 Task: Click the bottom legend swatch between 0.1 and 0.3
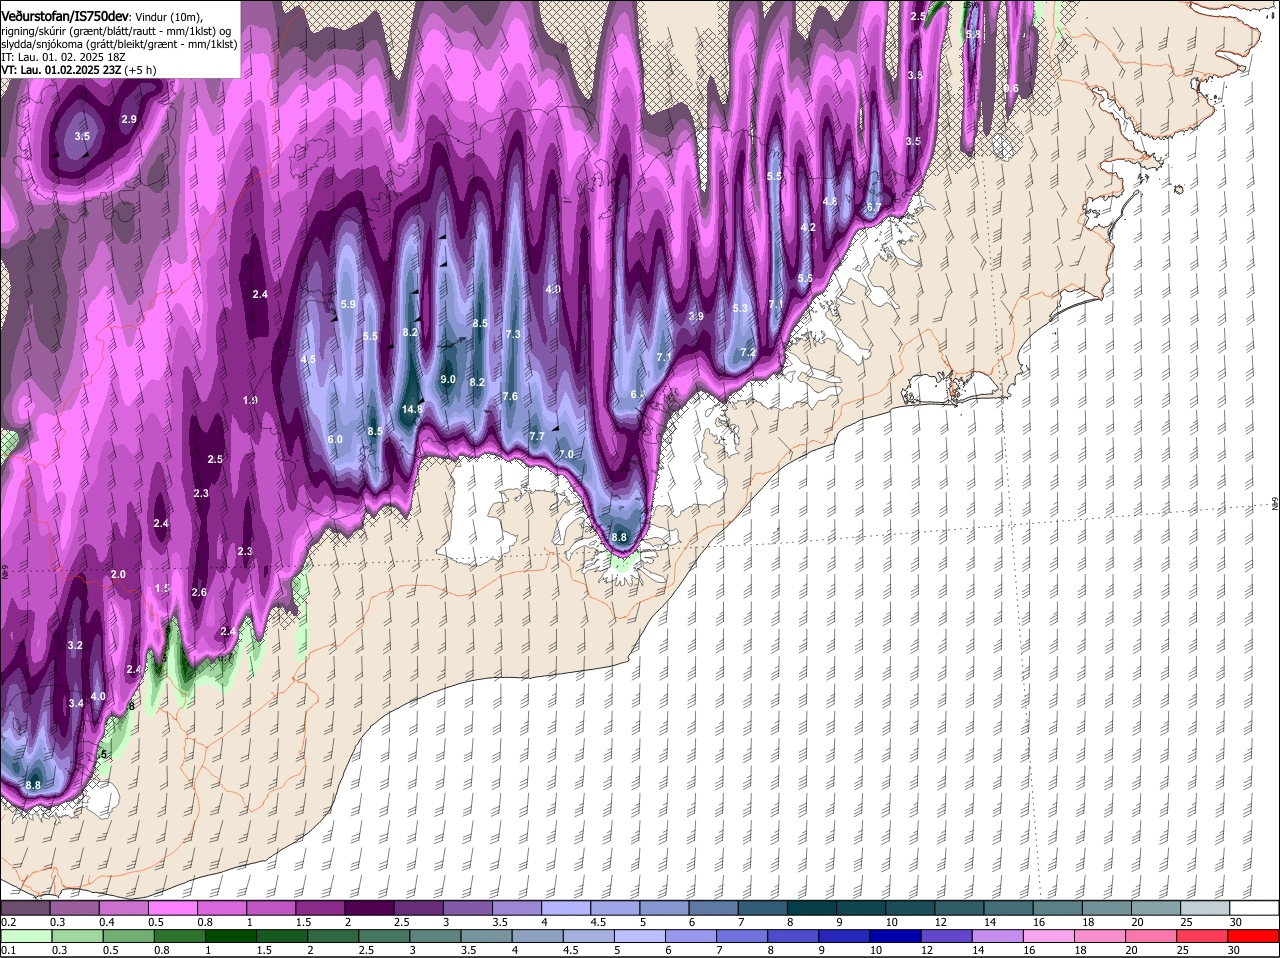[26, 936]
